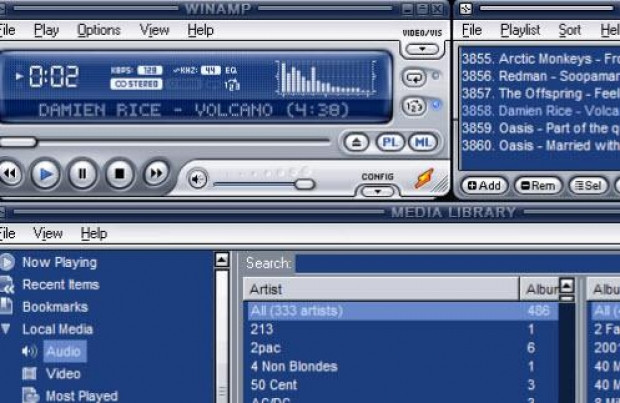
Task: Click the Sel button in playlist editor
Action: click(x=588, y=185)
